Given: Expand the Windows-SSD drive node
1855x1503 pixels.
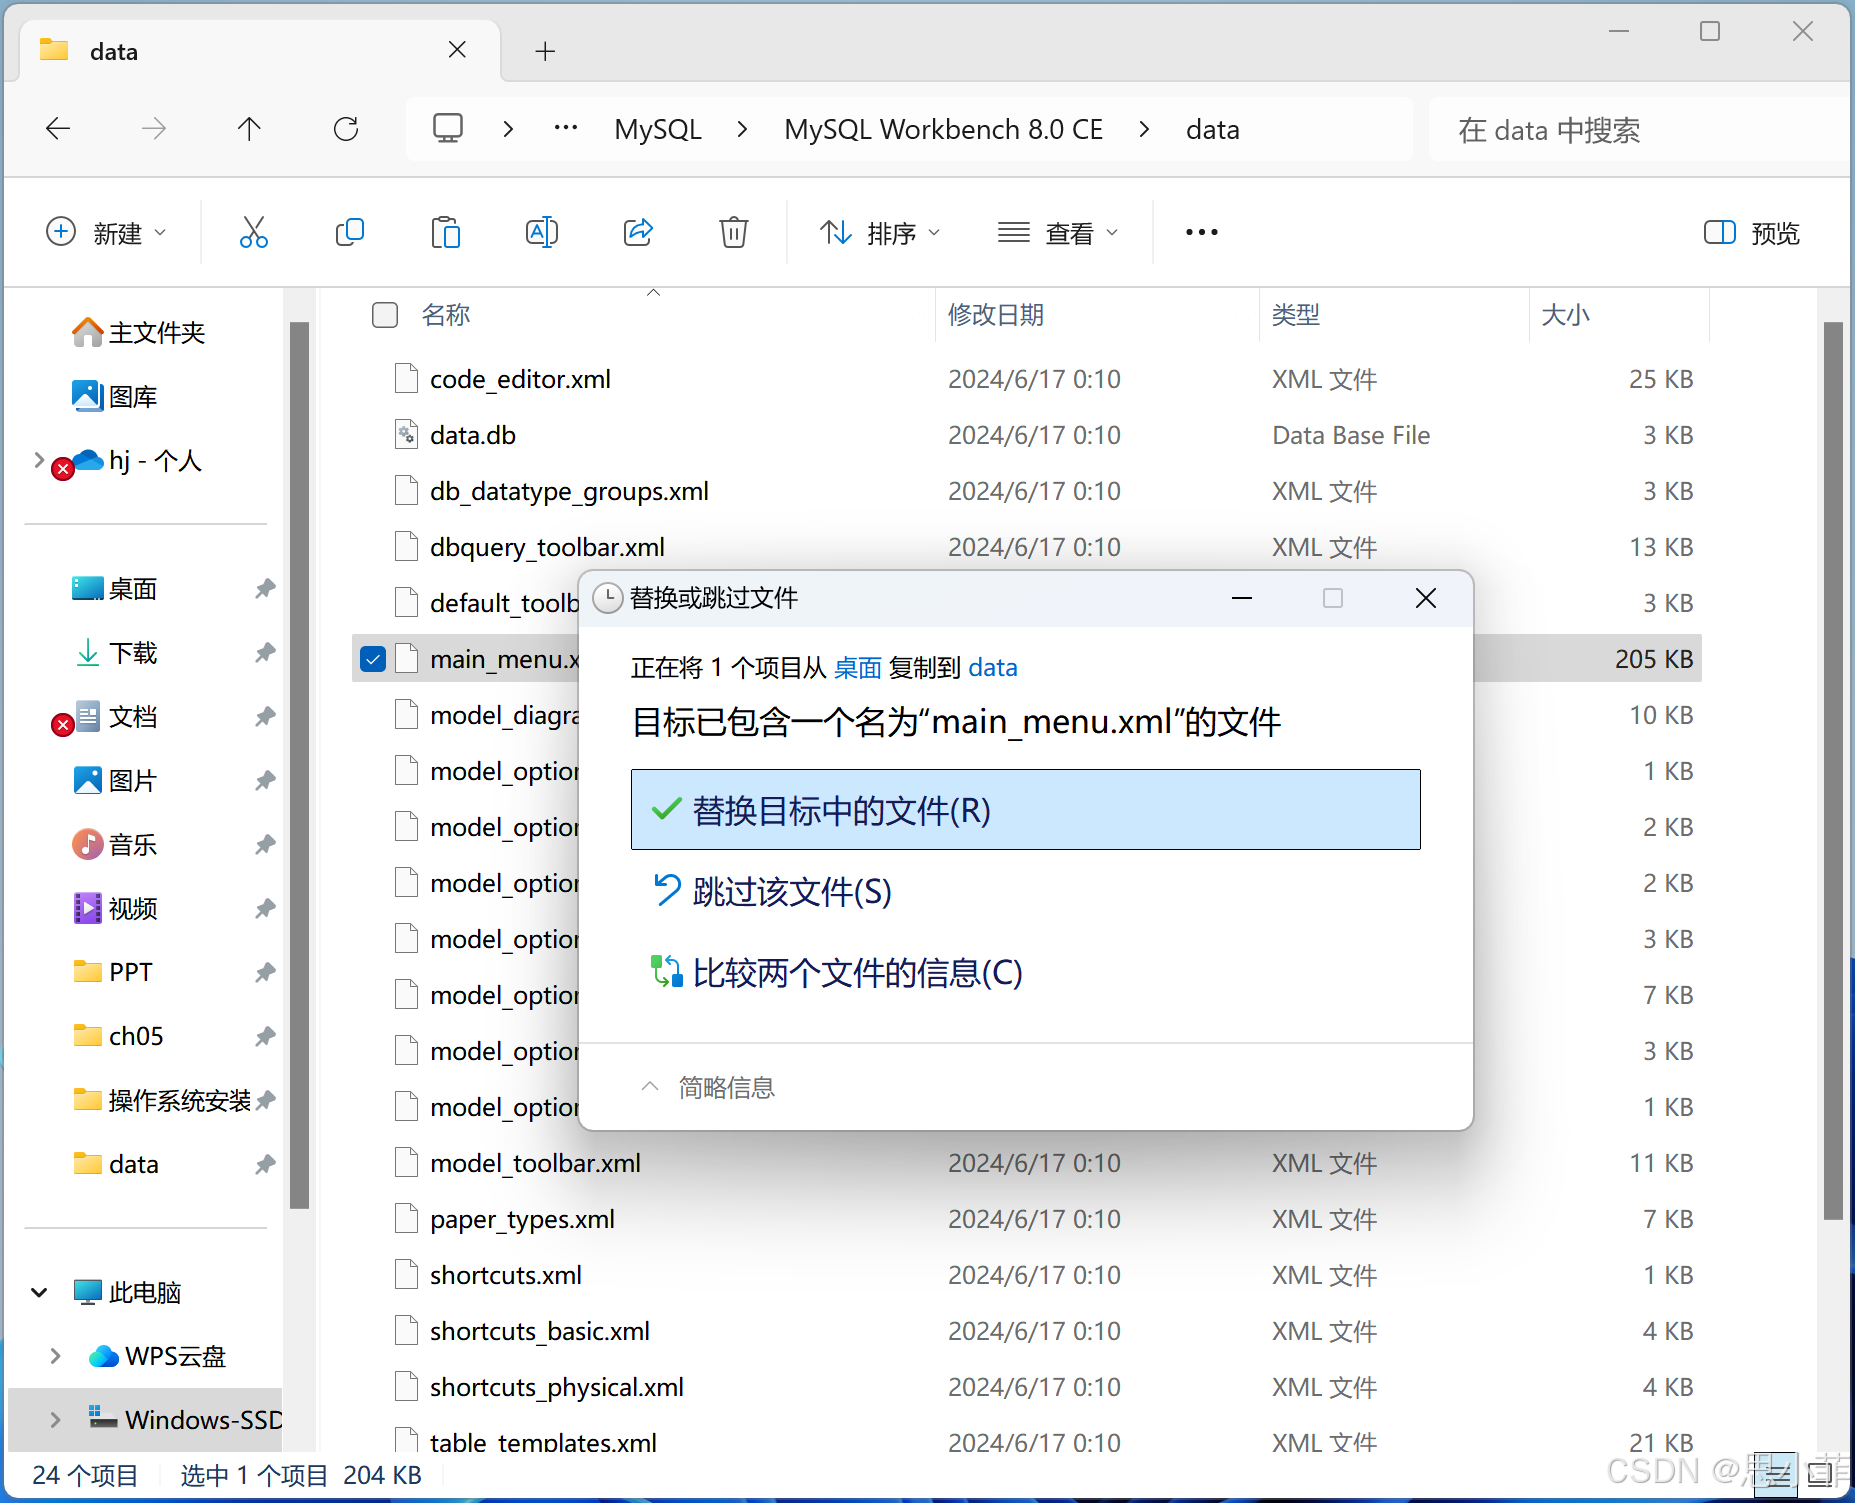Looking at the screenshot, I should tap(55, 1421).
